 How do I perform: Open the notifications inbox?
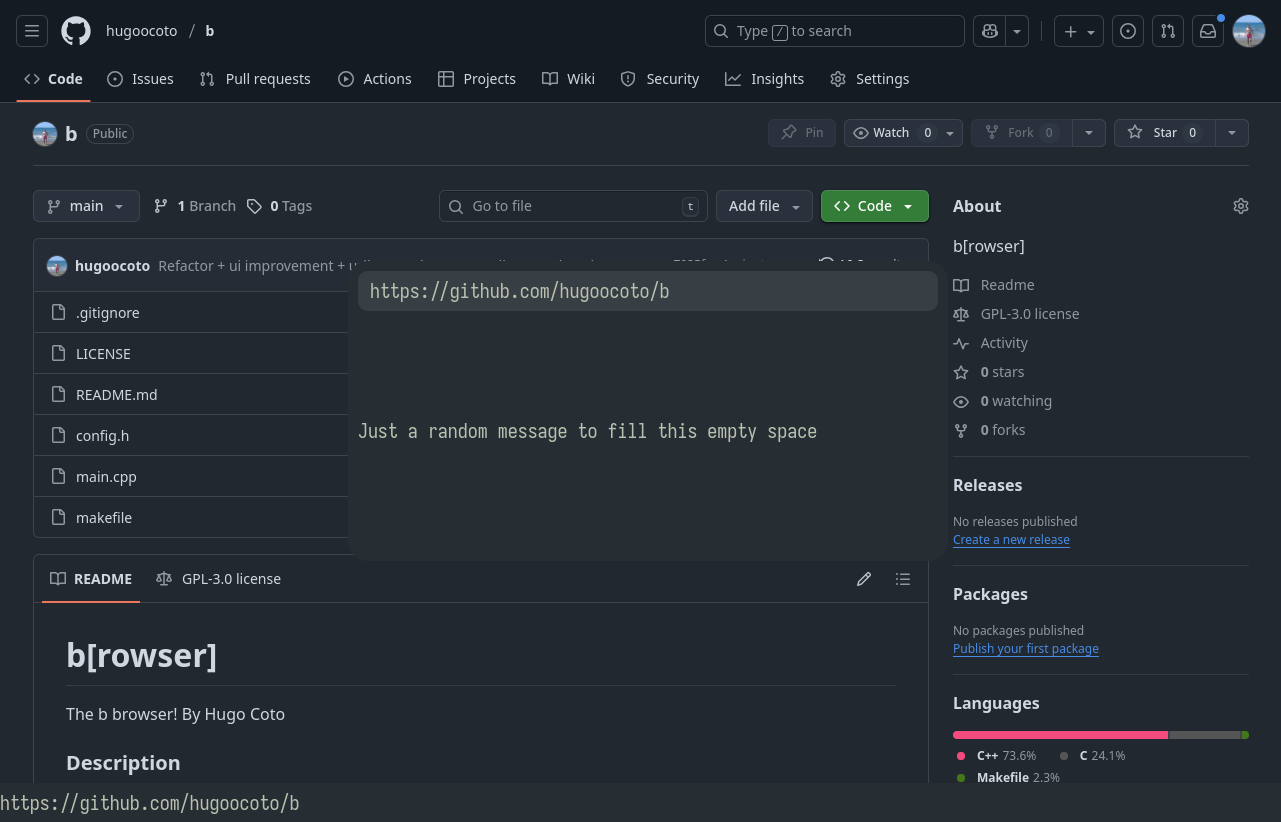(x=1208, y=31)
